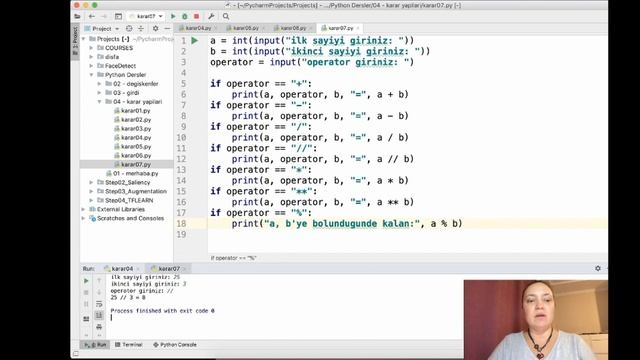This screenshot has height=360, width=640.
Task: Click the Run tool window button at bottom
Action: pyautogui.click(x=95, y=345)
